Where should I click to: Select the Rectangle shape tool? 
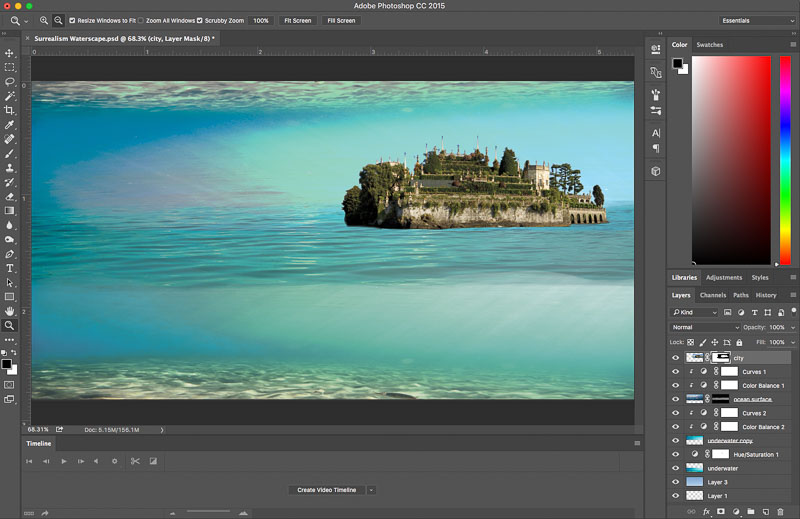(x=9, y=296)
